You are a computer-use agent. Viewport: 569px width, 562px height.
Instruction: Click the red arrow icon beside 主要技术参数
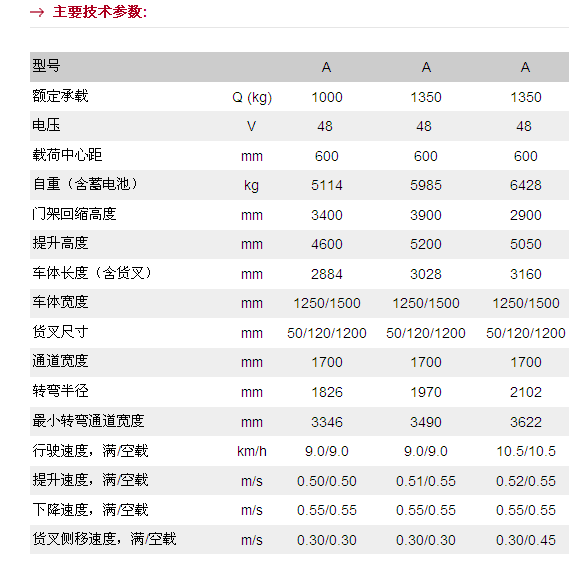(37, 12)
